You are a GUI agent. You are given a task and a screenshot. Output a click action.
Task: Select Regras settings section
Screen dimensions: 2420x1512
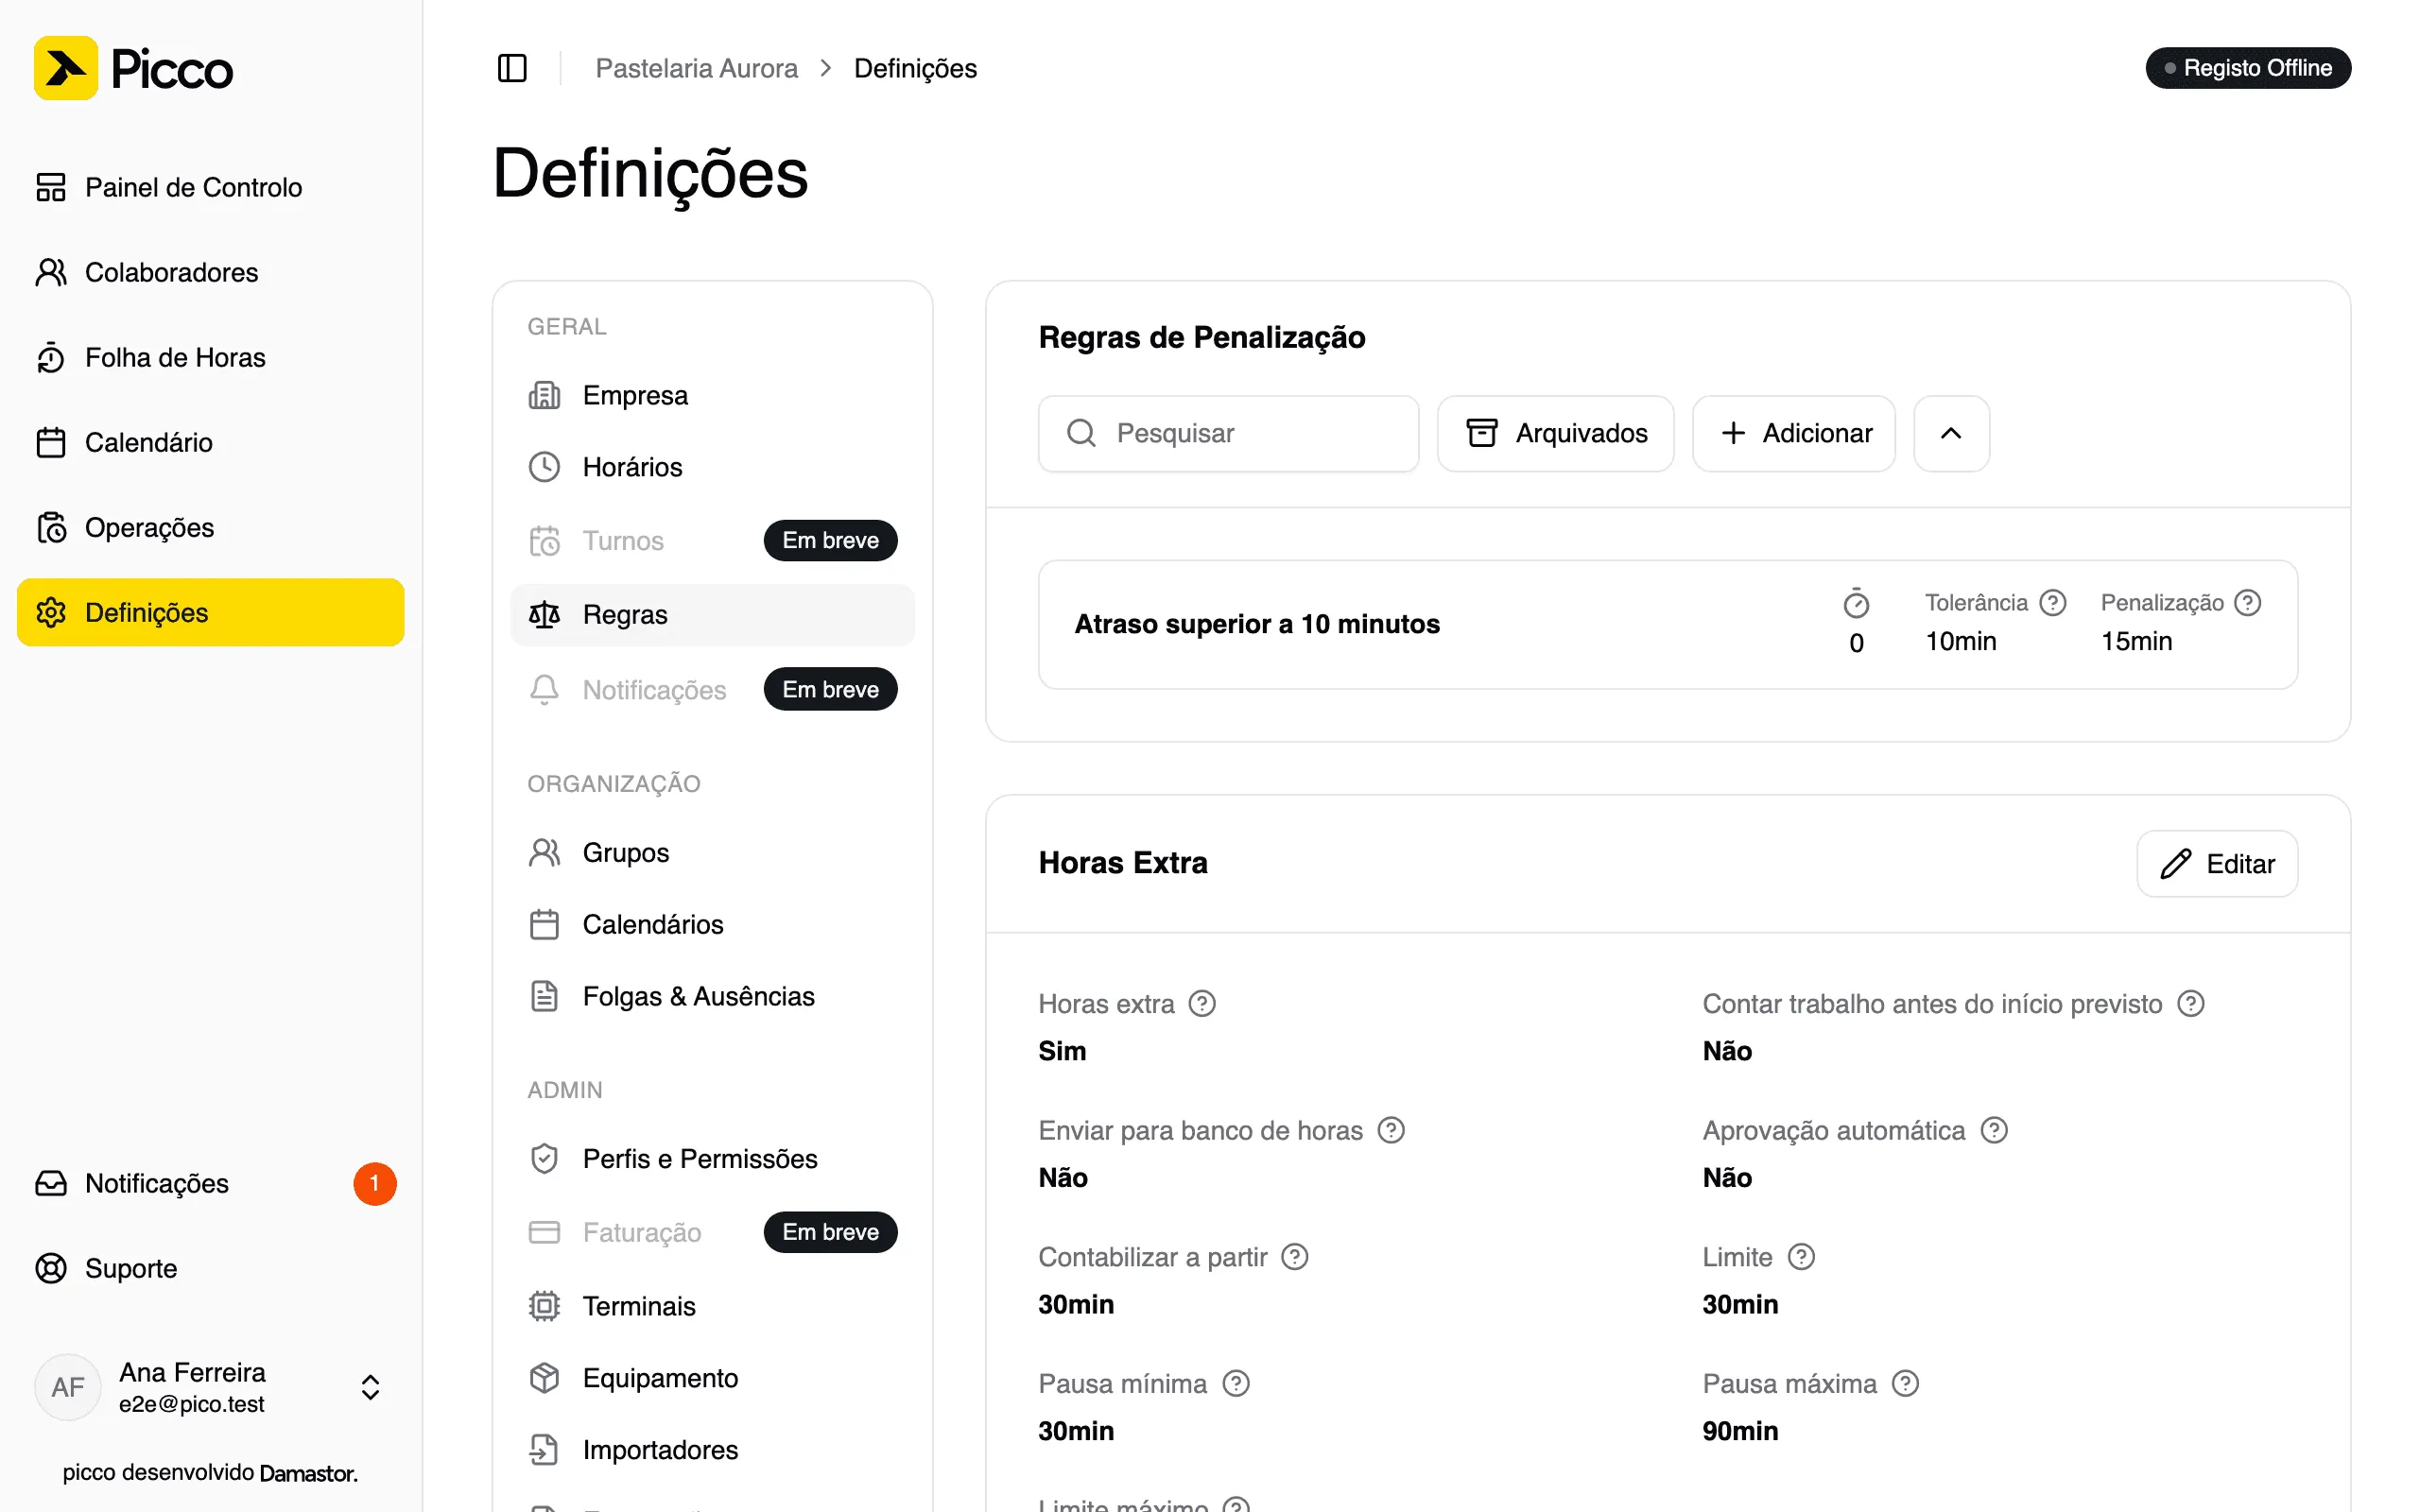click(x=712, y=615)
